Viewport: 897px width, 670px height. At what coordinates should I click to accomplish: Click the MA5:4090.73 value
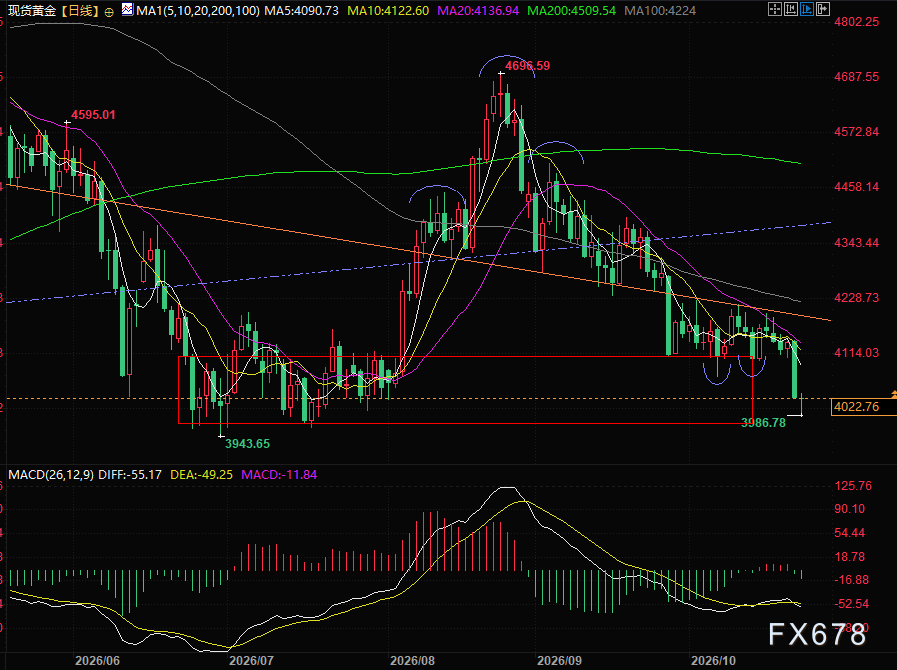tap(301, 11)
